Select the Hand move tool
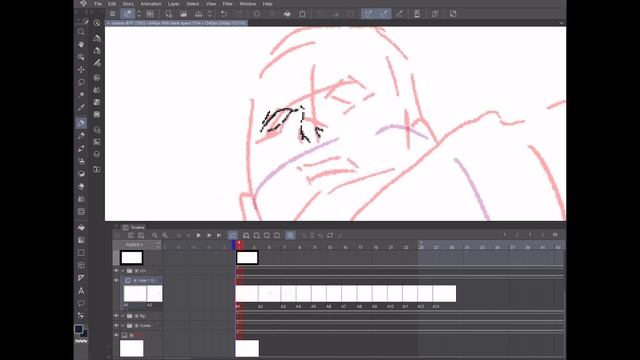The image size is (640, 360). tap(81, 44)
